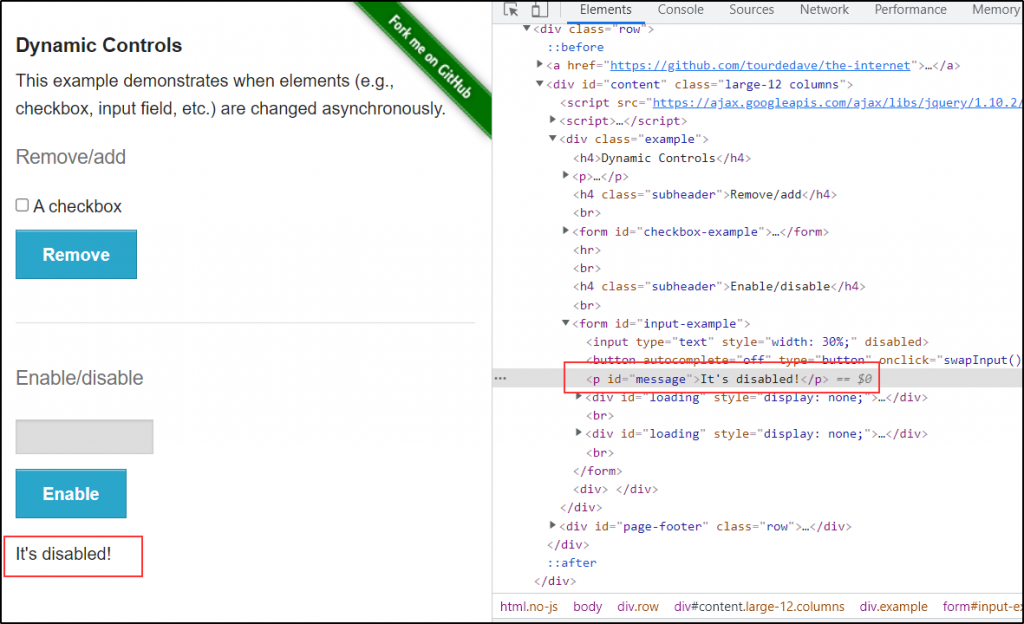Expand the collapsed script node
Viewport: 1024px width, 624px height.
[552, 119]
